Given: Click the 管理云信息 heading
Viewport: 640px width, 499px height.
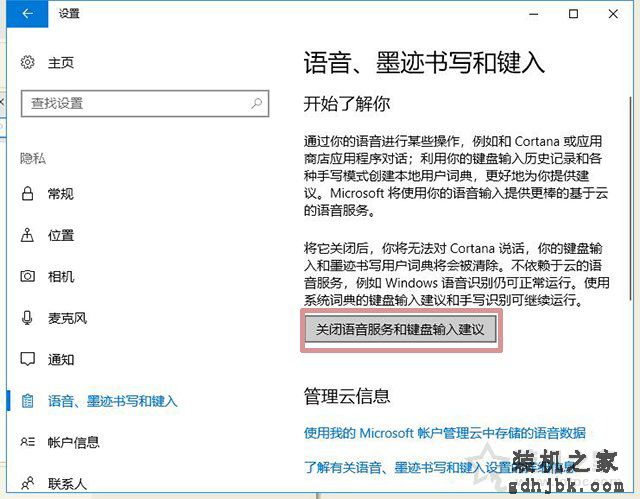Looking at the screenshot, I should [x=347, y=396].
